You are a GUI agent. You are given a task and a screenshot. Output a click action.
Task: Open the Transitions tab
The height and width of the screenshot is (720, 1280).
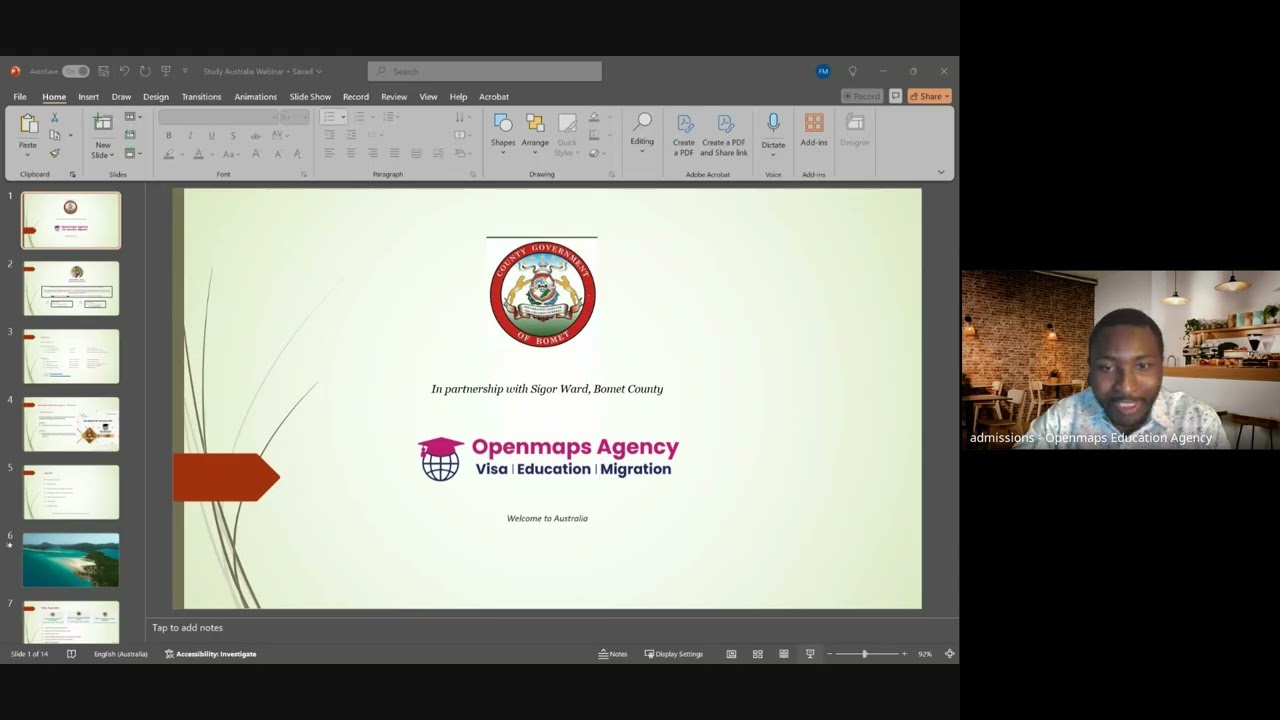(201, 97)
